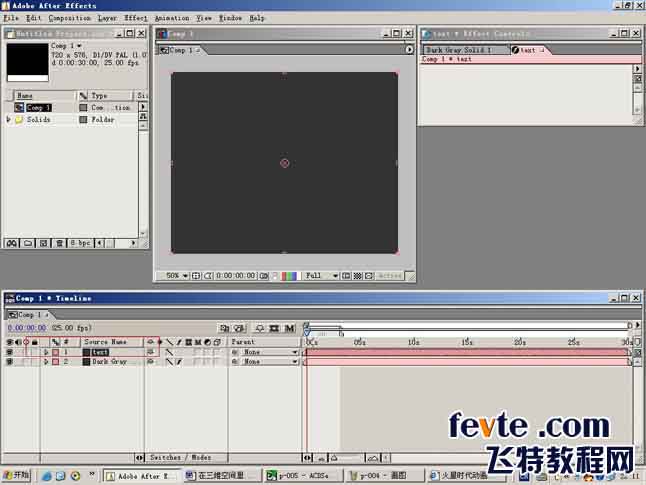Image resolution: width=646 pixels, height=485 pixels.
Task: Select the text tab in Effect Controls
Action: 528,50
